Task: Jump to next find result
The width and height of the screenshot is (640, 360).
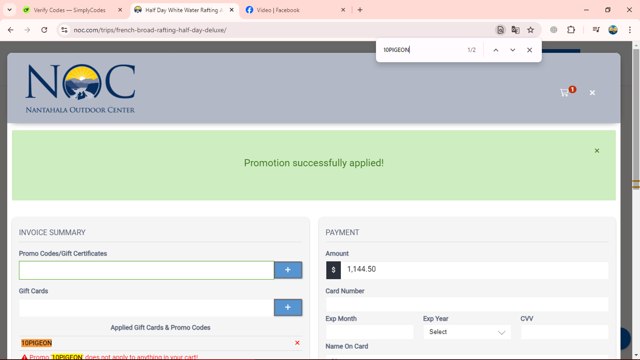Action: 513,50
